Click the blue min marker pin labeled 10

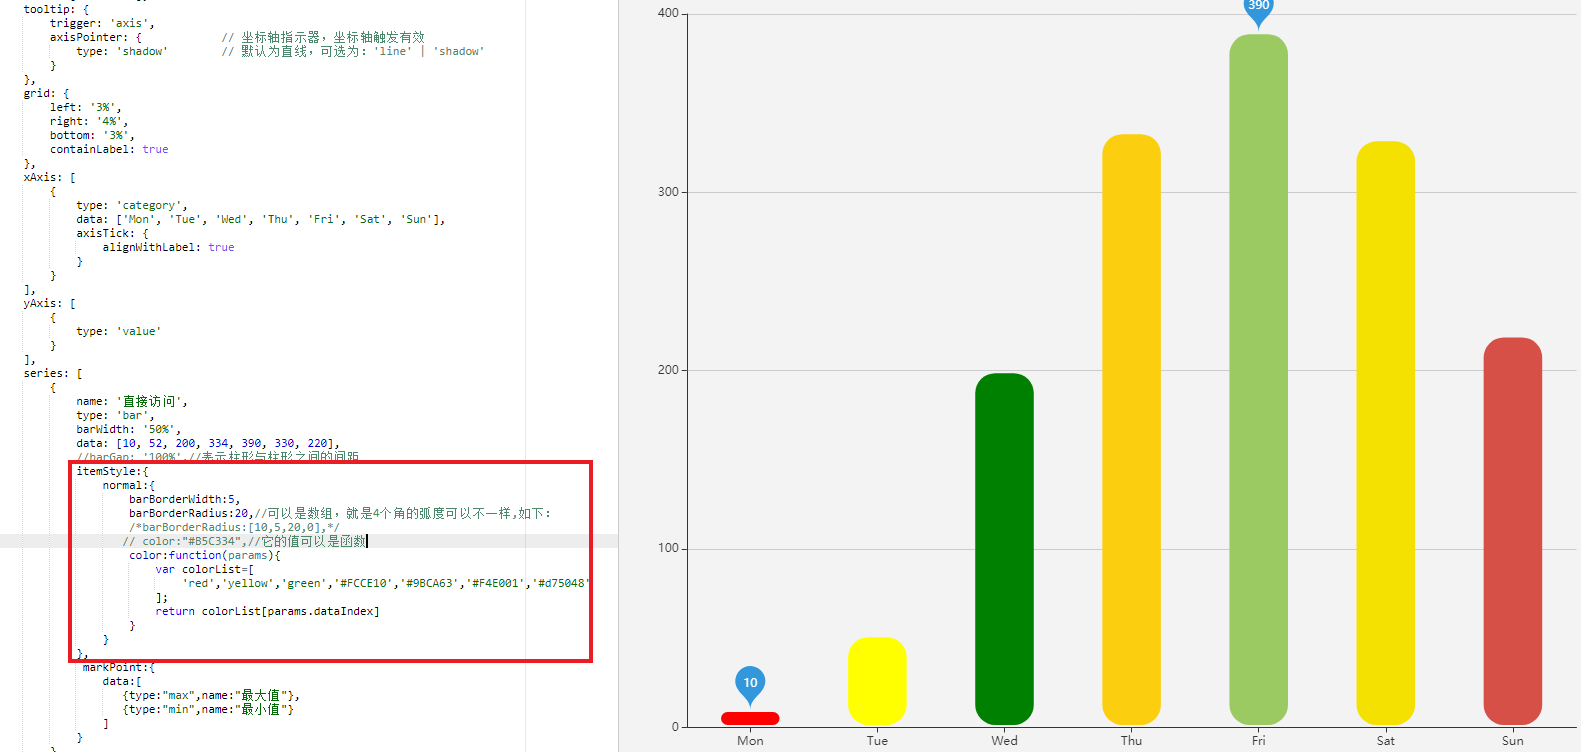(x=750, y=685)
